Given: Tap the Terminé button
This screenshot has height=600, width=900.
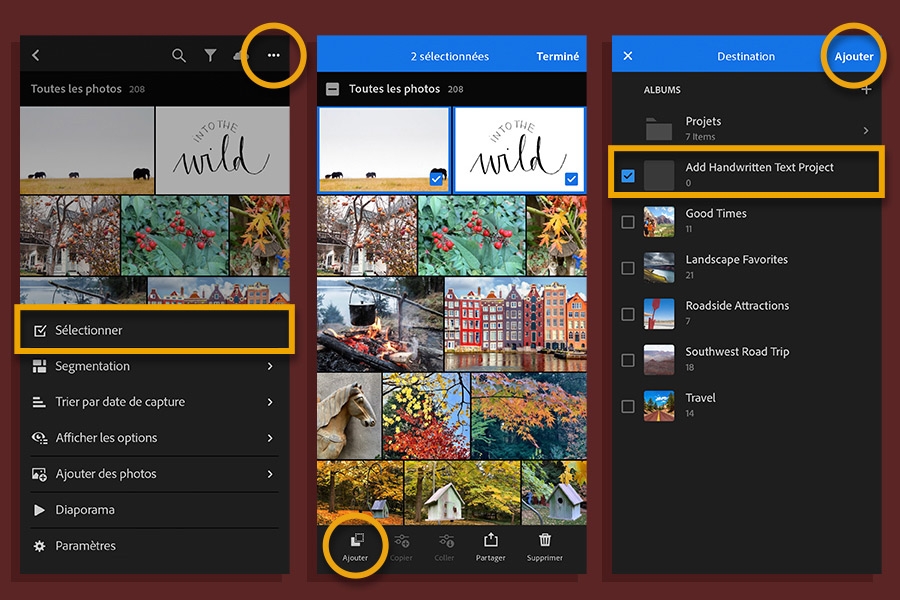Looking at the screenshot, I should click(x=557, y=56).
